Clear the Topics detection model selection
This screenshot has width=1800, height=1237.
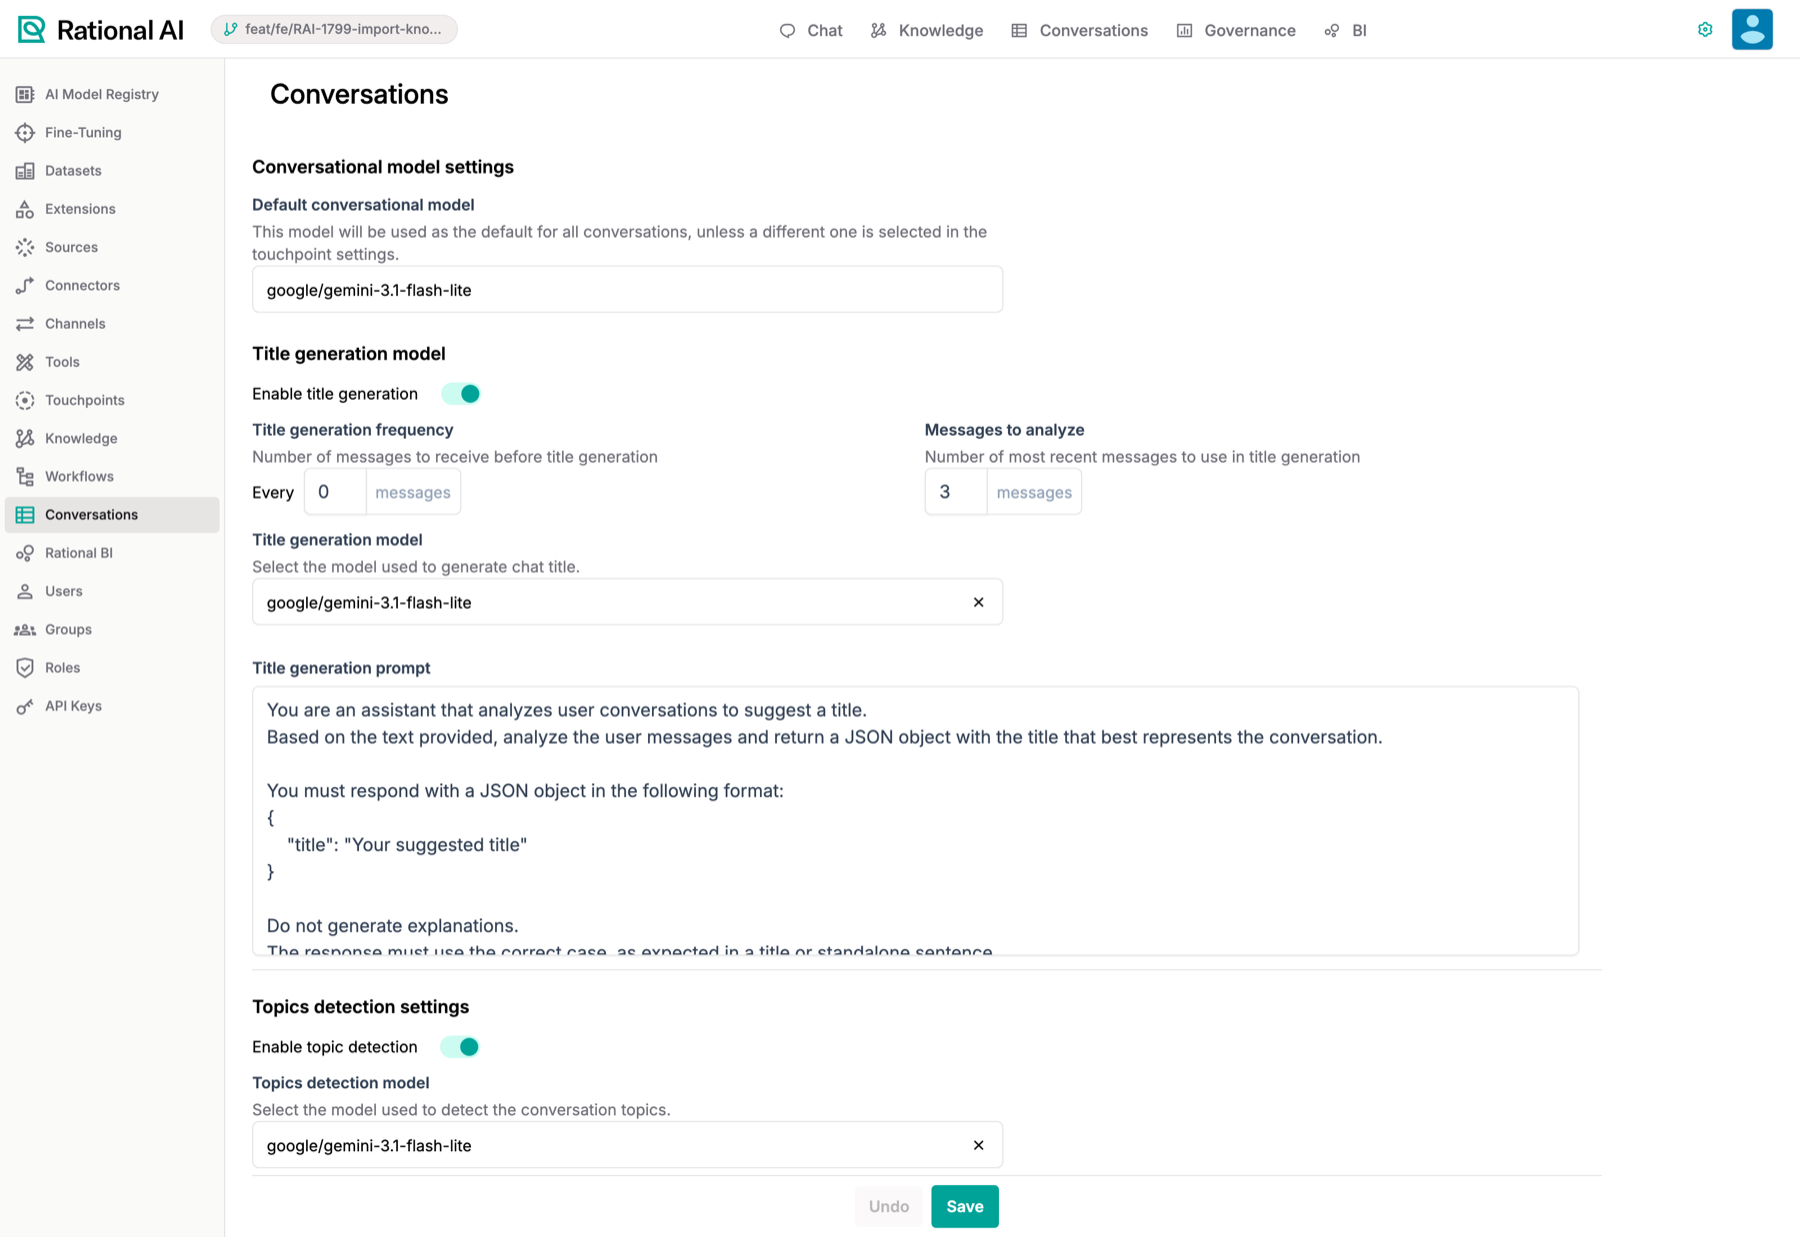pyautogui.click(x=978, y=1145)
